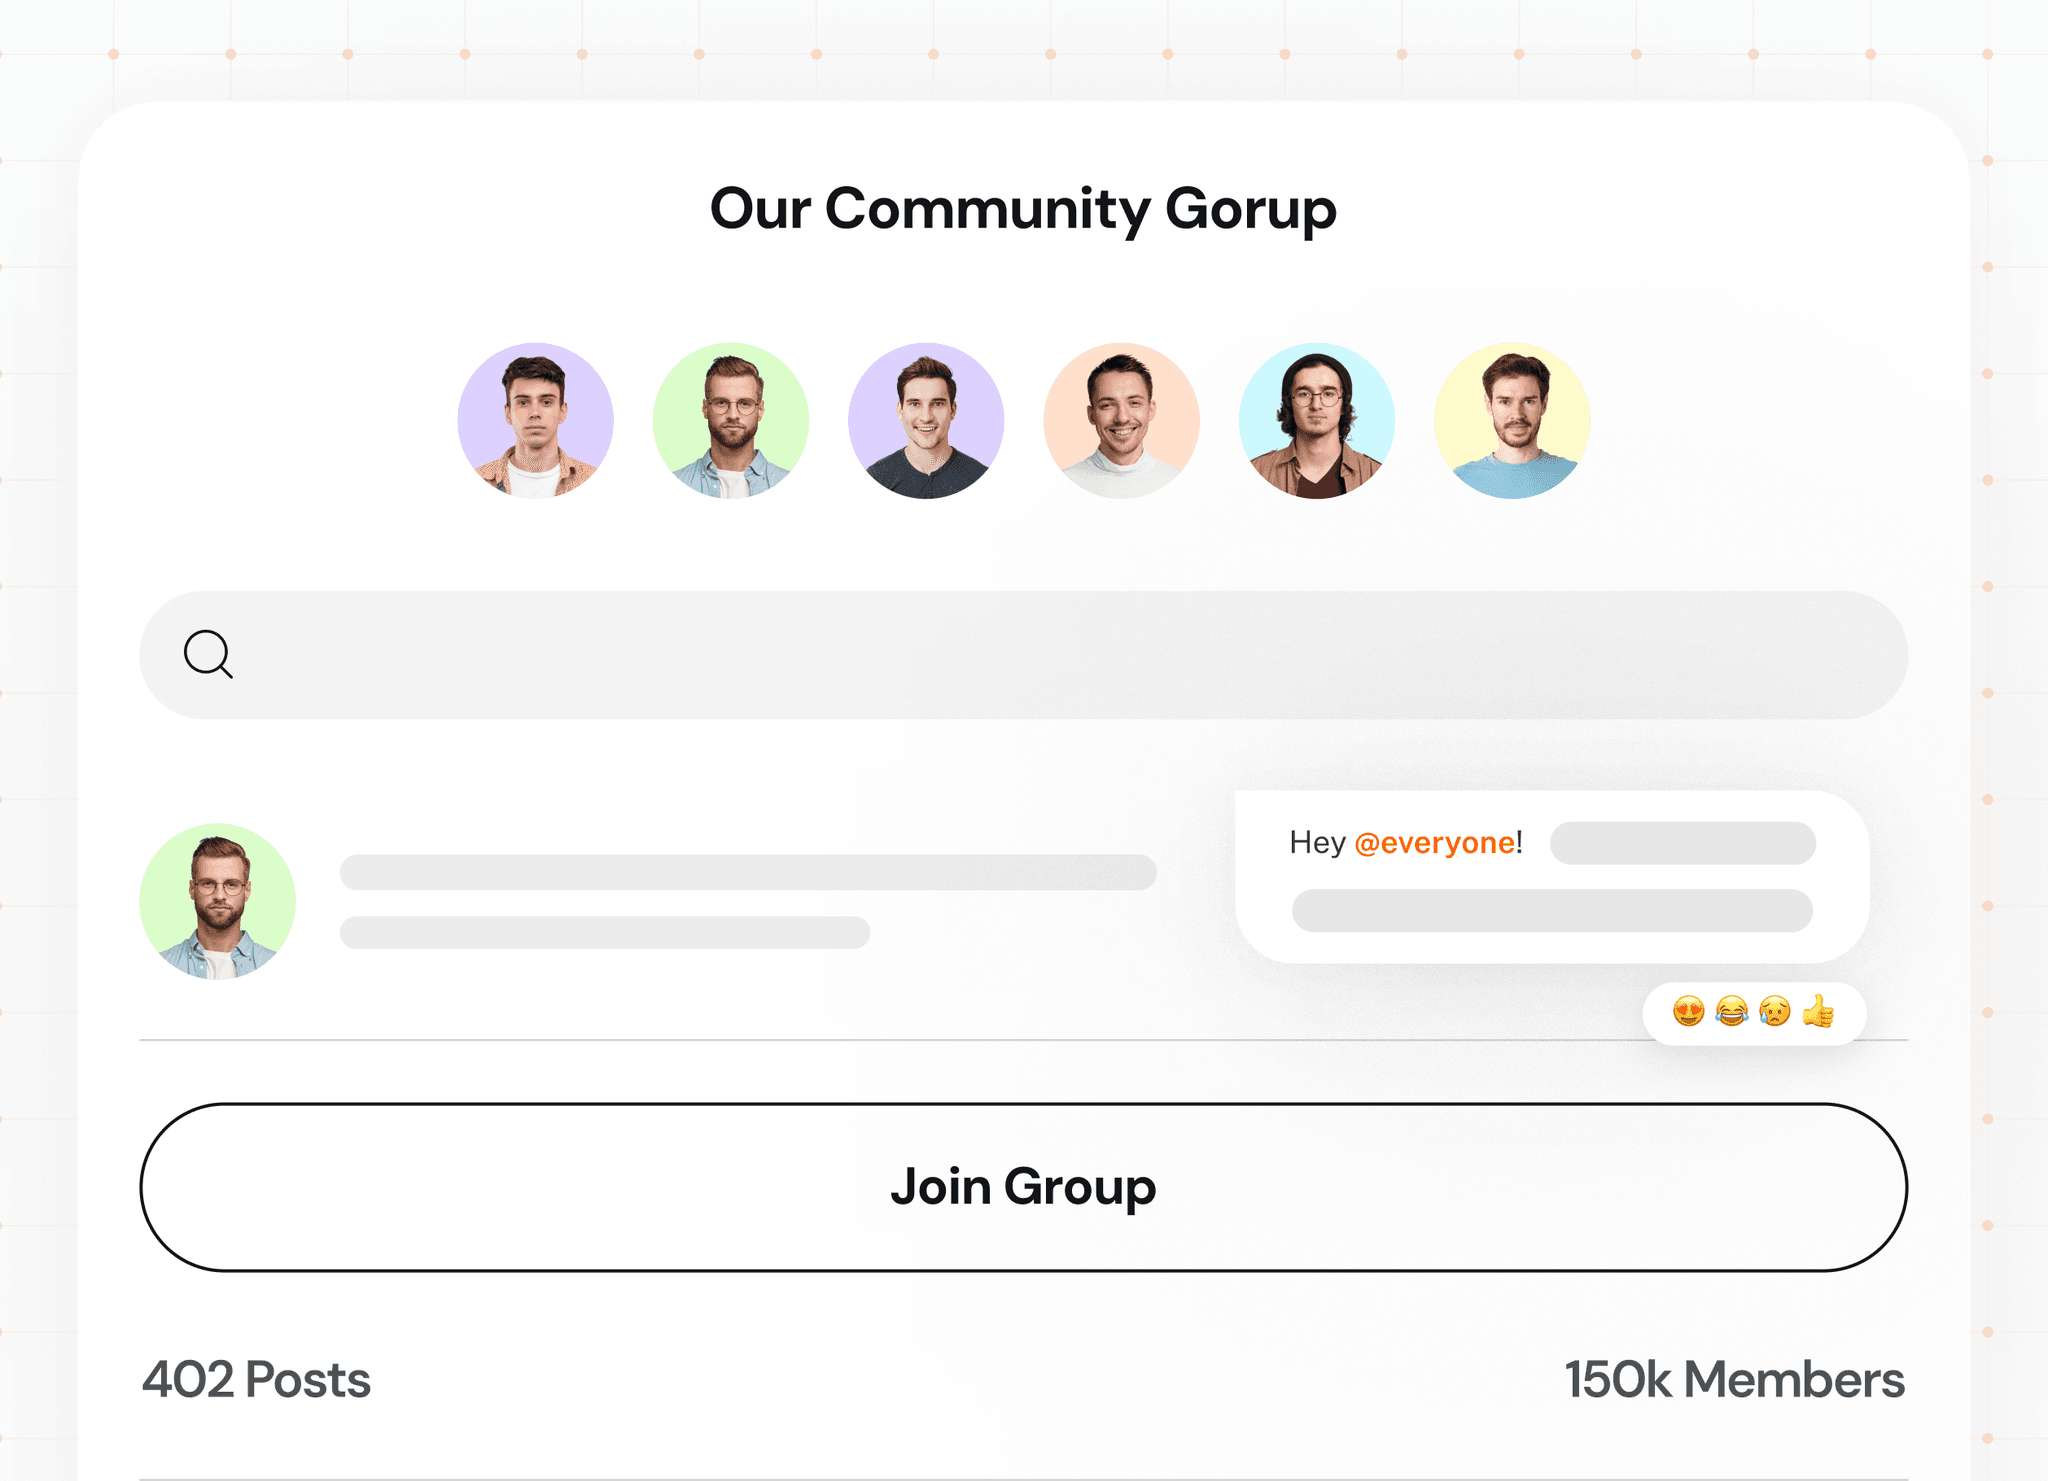
Task: Click inside the search bar field
Action: [1024, 655]
